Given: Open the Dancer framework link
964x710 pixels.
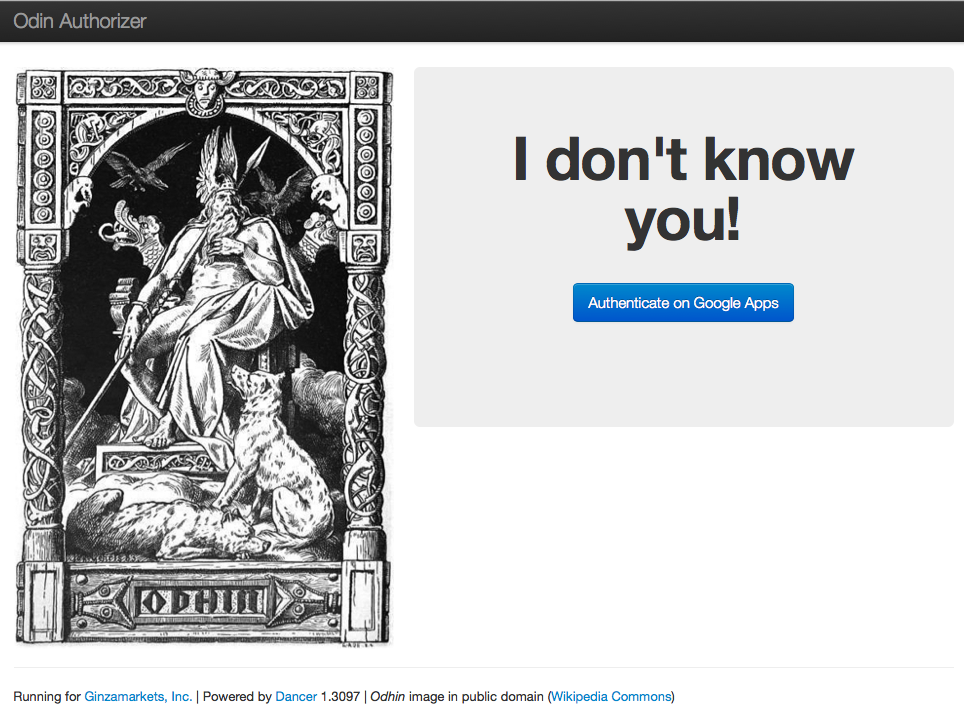Looking at the screenshot, I should pos(296,696).
